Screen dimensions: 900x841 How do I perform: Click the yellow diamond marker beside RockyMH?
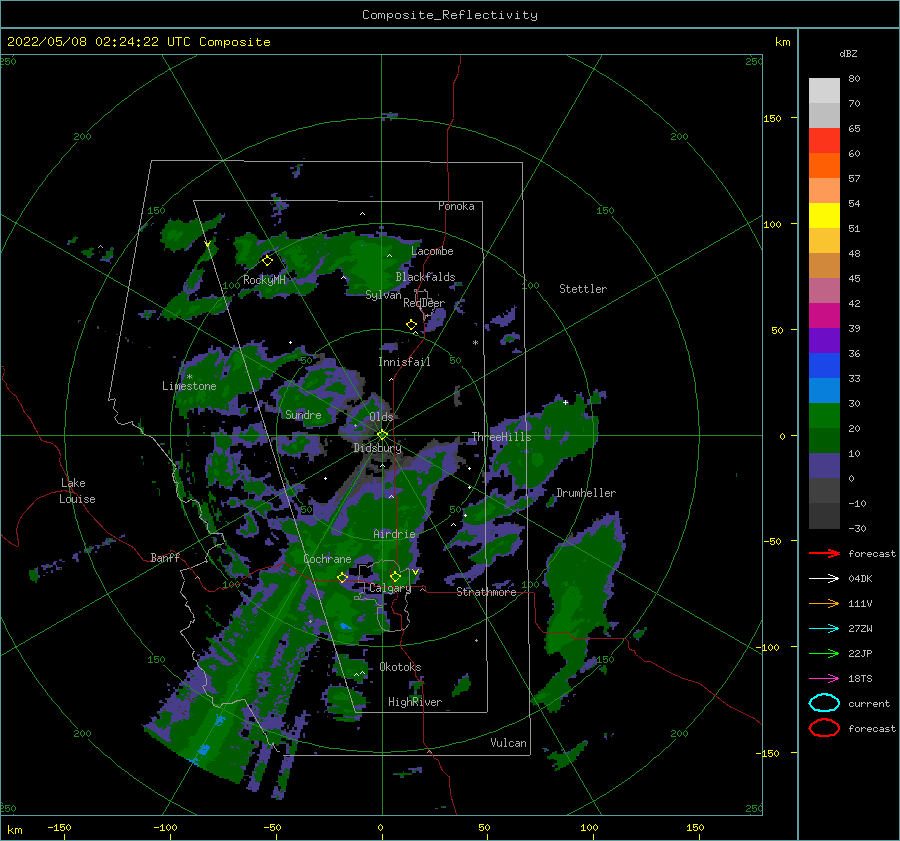pyautogui.click(x=267, y=261)
